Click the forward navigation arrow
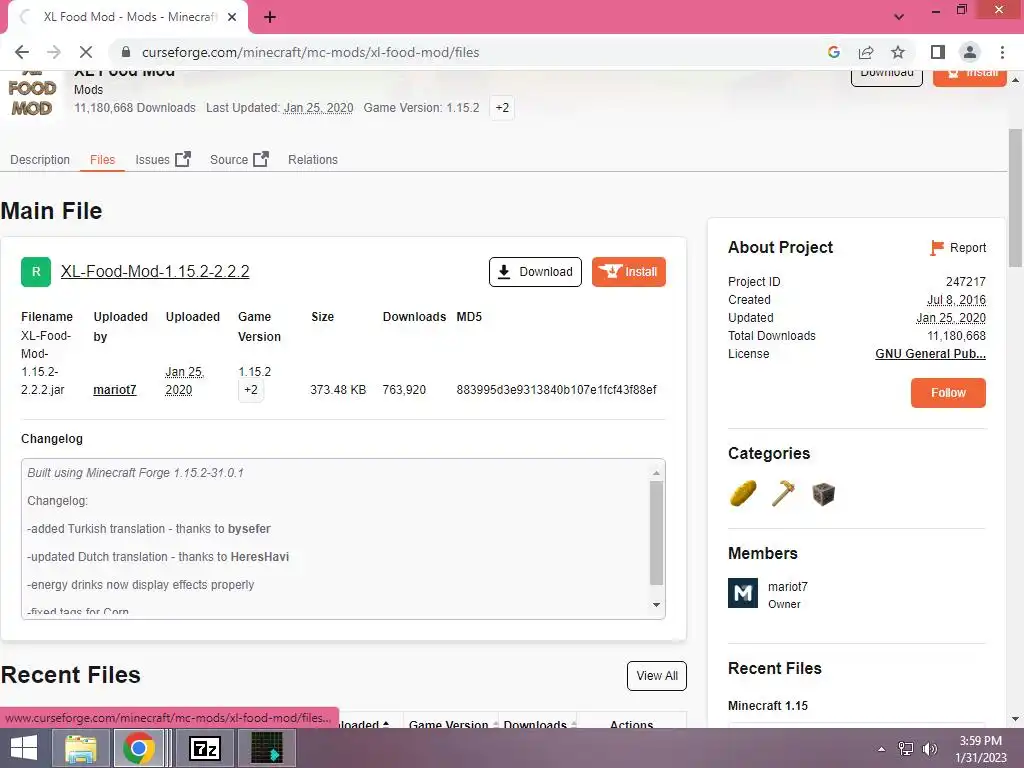 54,52
